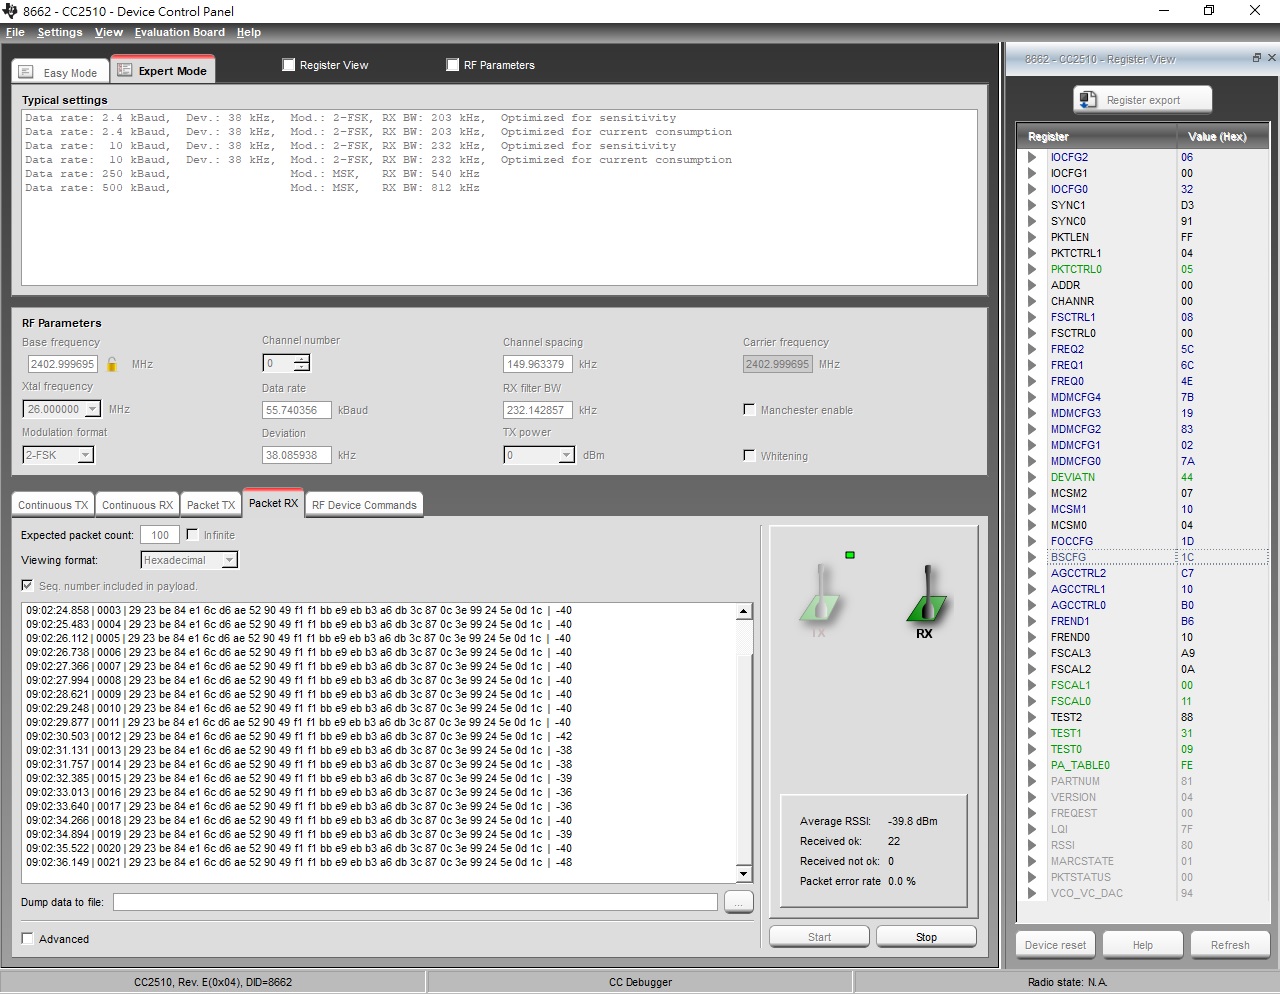Expand the IOCFG2 register row
This screenshot has height=994, width=1280.
(1032, 157)
